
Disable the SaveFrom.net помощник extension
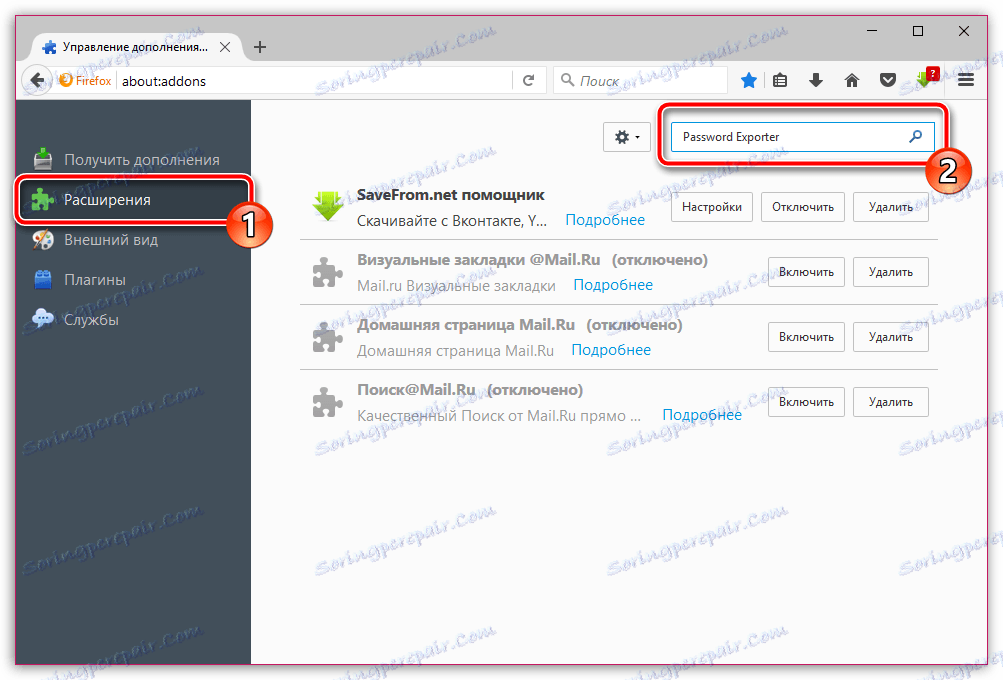click(801, 206)
